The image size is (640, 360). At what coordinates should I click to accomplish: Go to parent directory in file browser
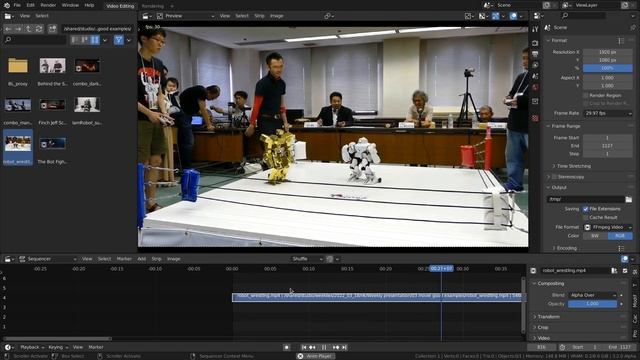click(29, 29)
